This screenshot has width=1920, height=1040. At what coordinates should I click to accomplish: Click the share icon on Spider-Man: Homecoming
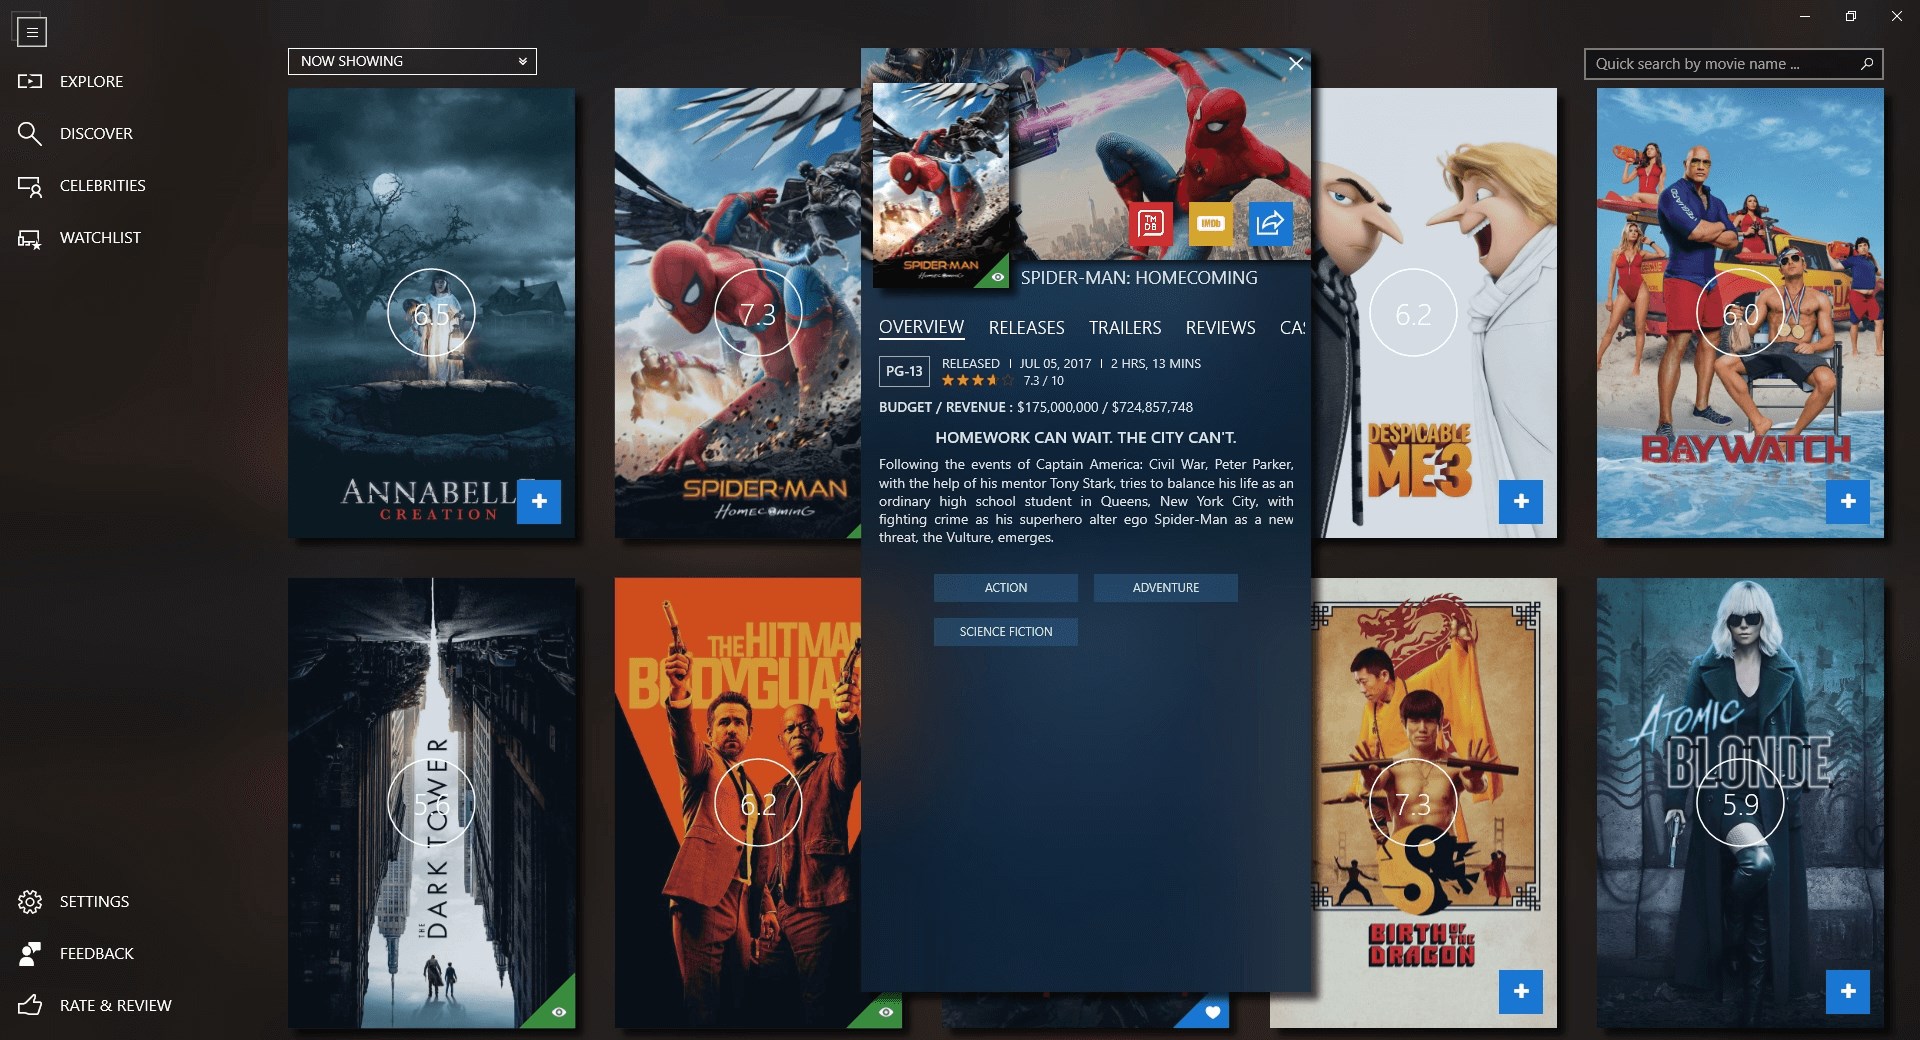1269,224
